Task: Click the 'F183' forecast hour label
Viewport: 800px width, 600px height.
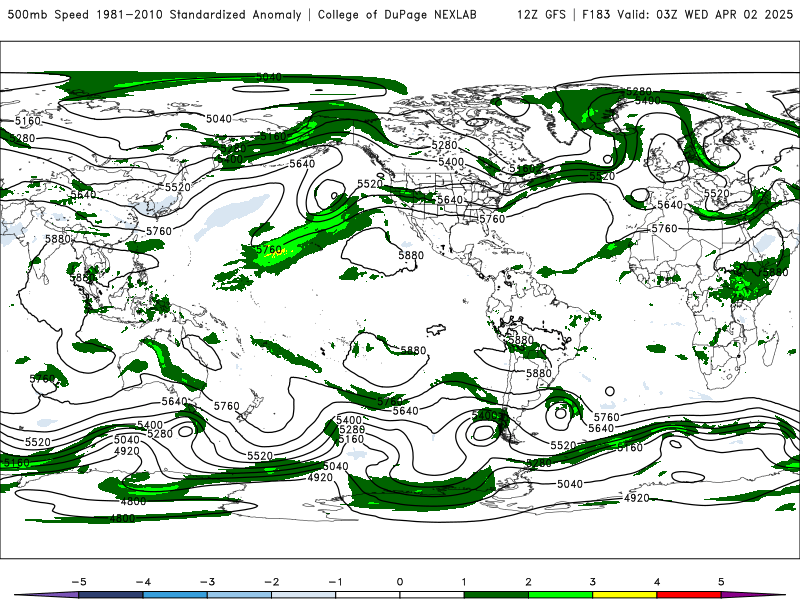Action: [596, 14]
